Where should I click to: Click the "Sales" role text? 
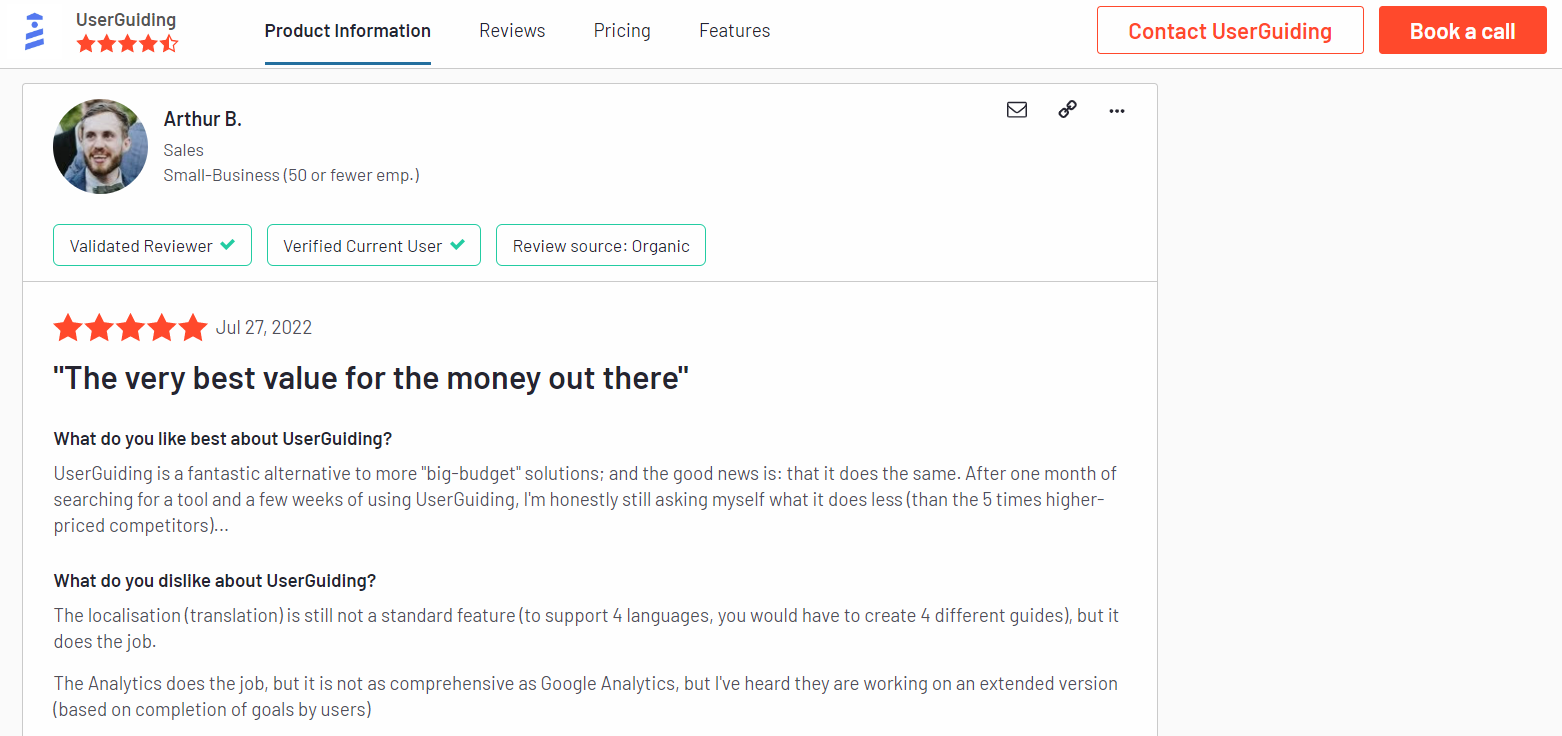coord(184,150)
